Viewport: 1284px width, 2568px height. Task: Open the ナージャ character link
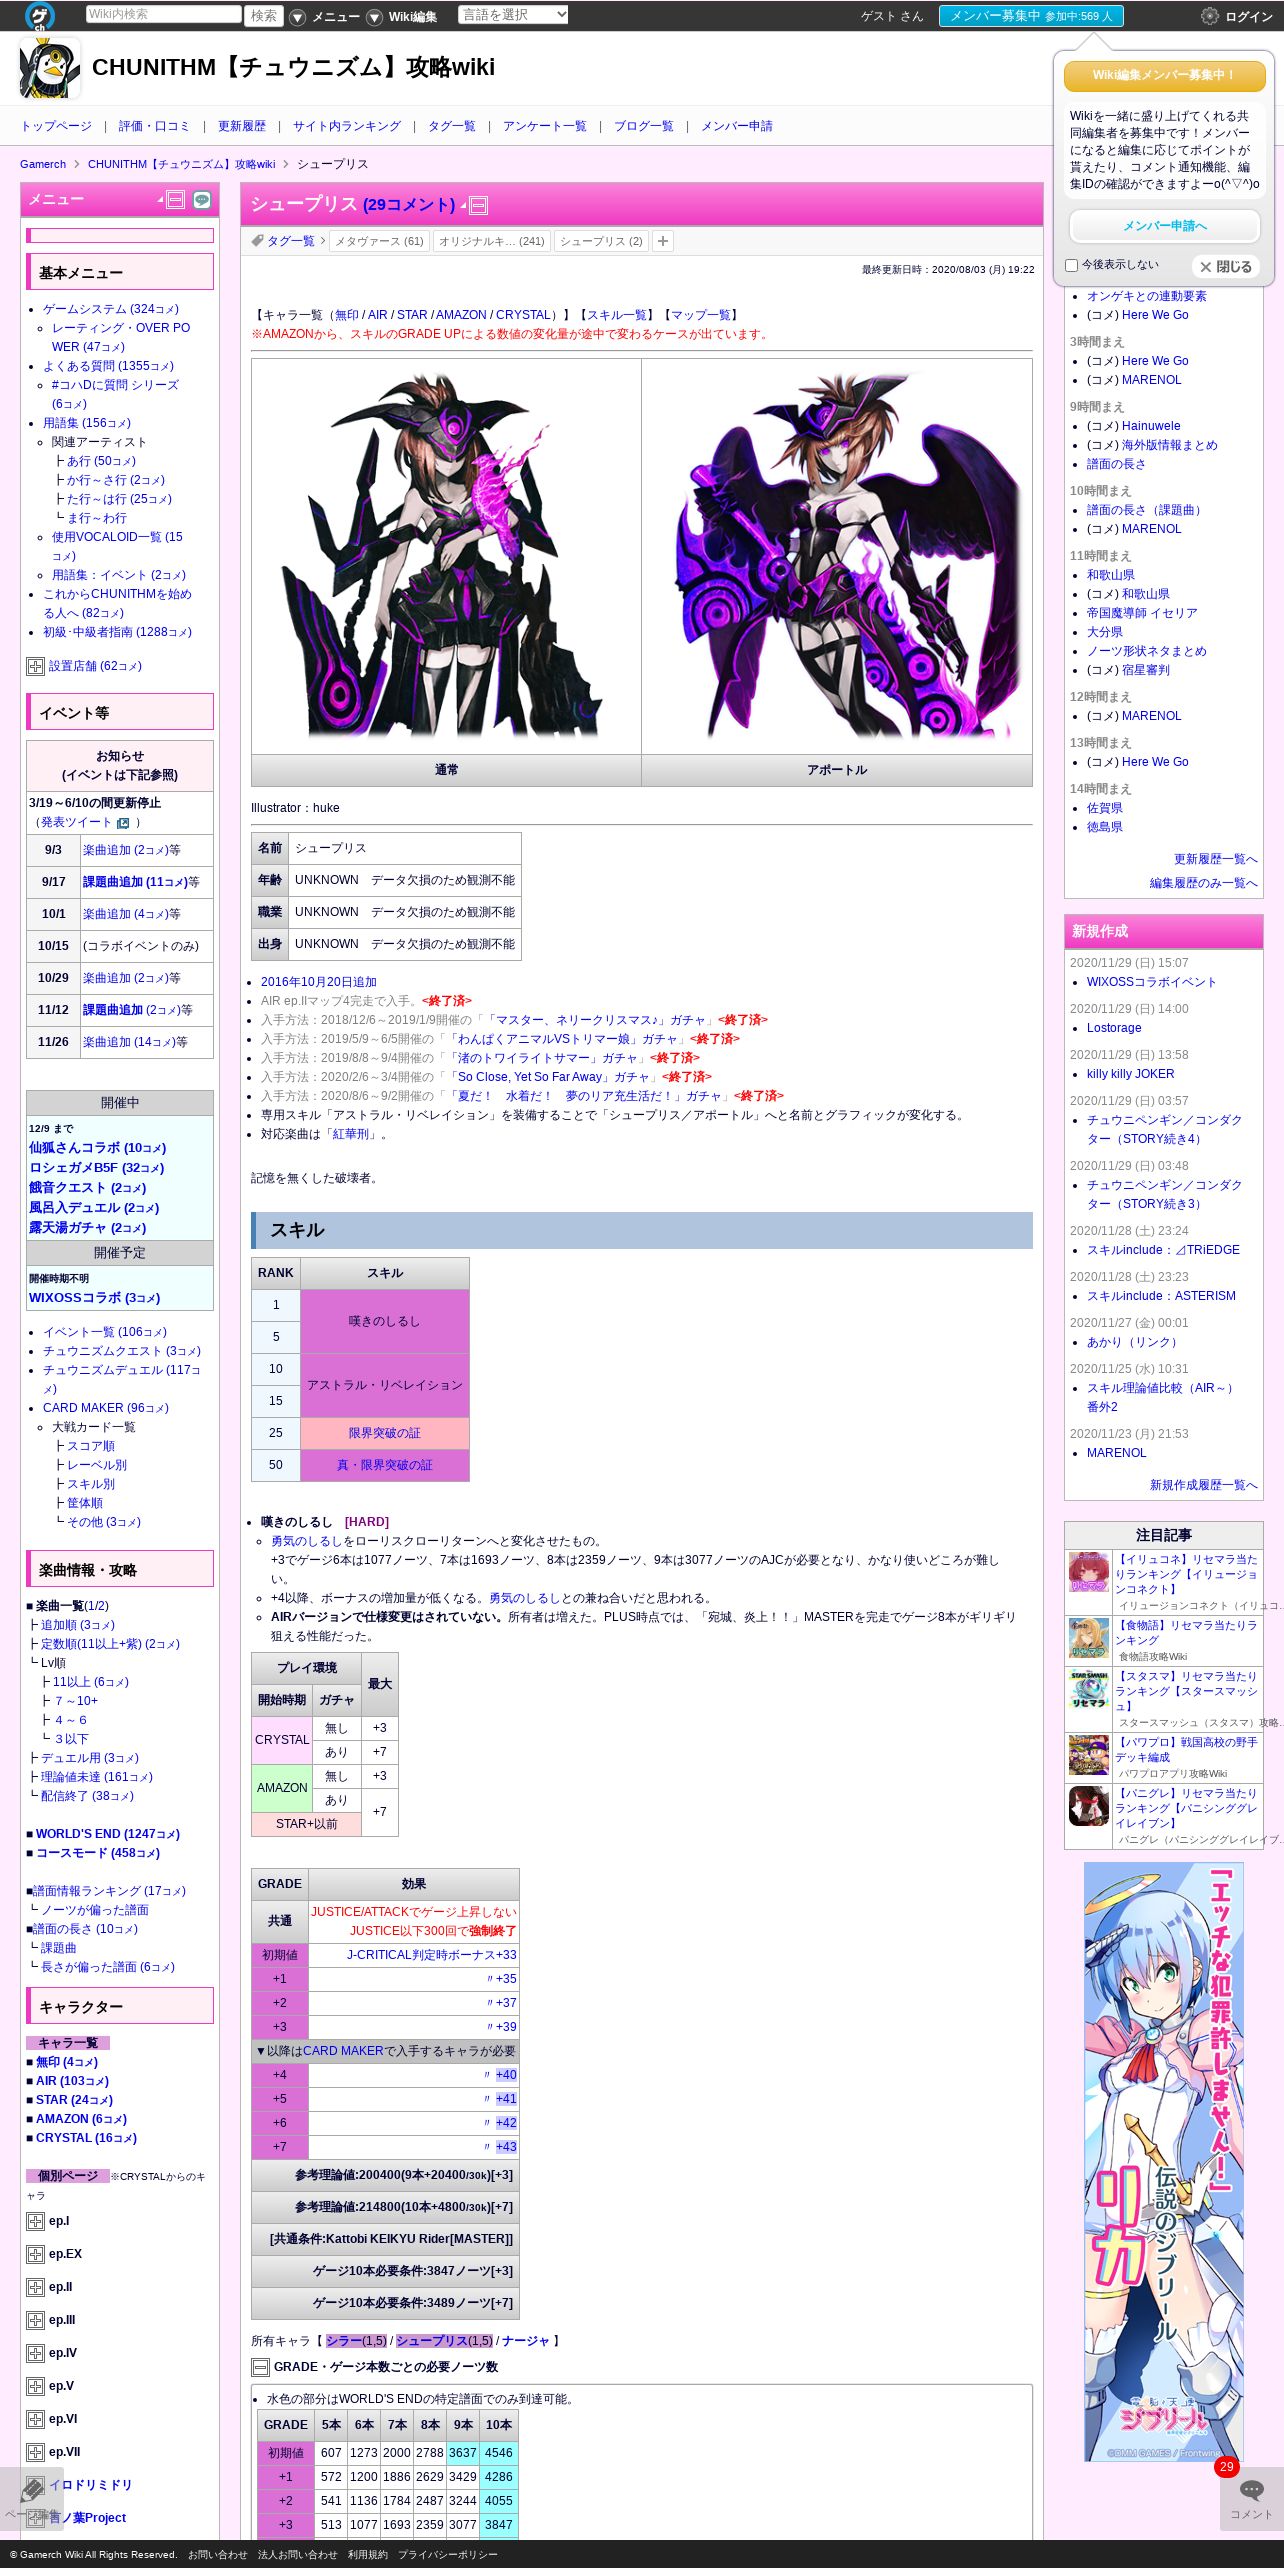pyautogui.click(x=526, y=2341)
